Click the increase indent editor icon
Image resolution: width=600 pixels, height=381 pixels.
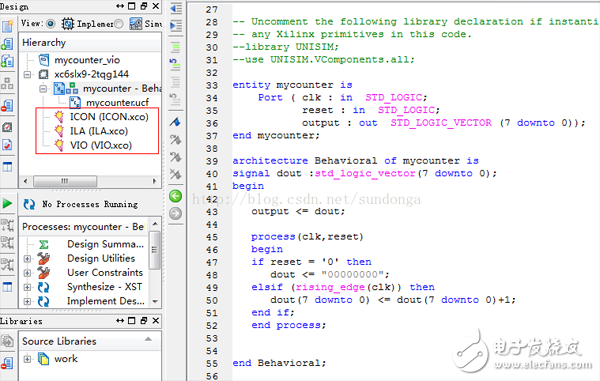(x=176, y=26)
